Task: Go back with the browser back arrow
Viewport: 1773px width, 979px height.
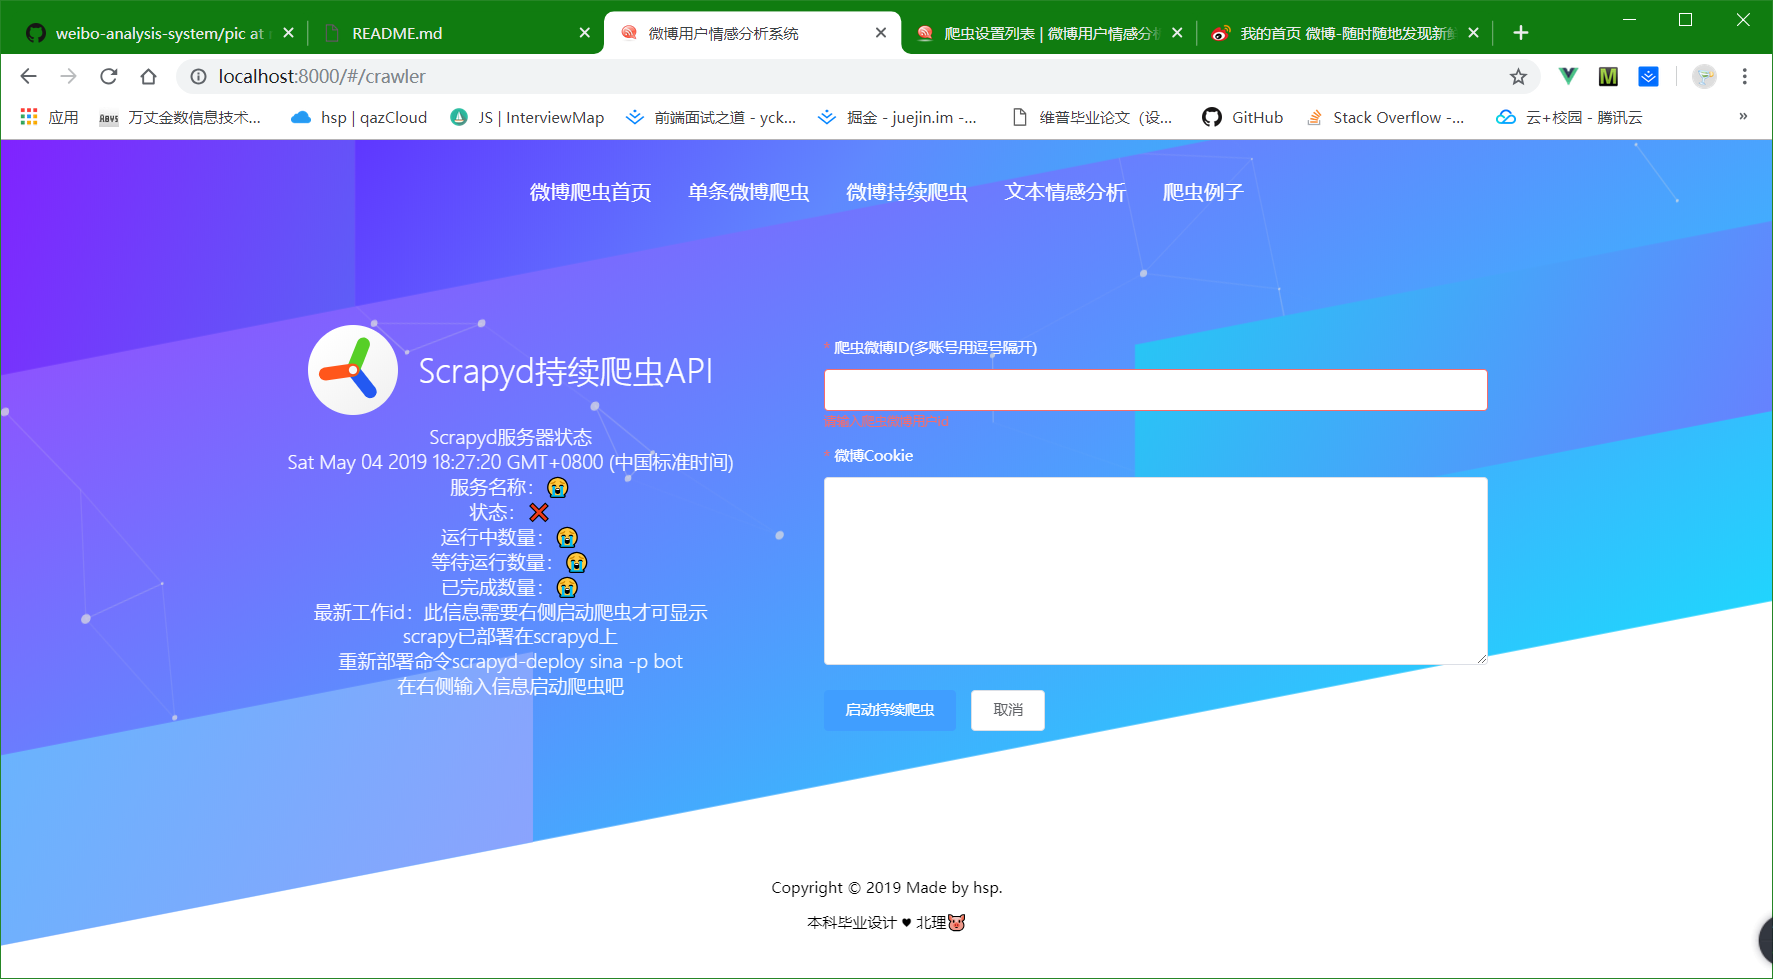Action: pos(28,76)
